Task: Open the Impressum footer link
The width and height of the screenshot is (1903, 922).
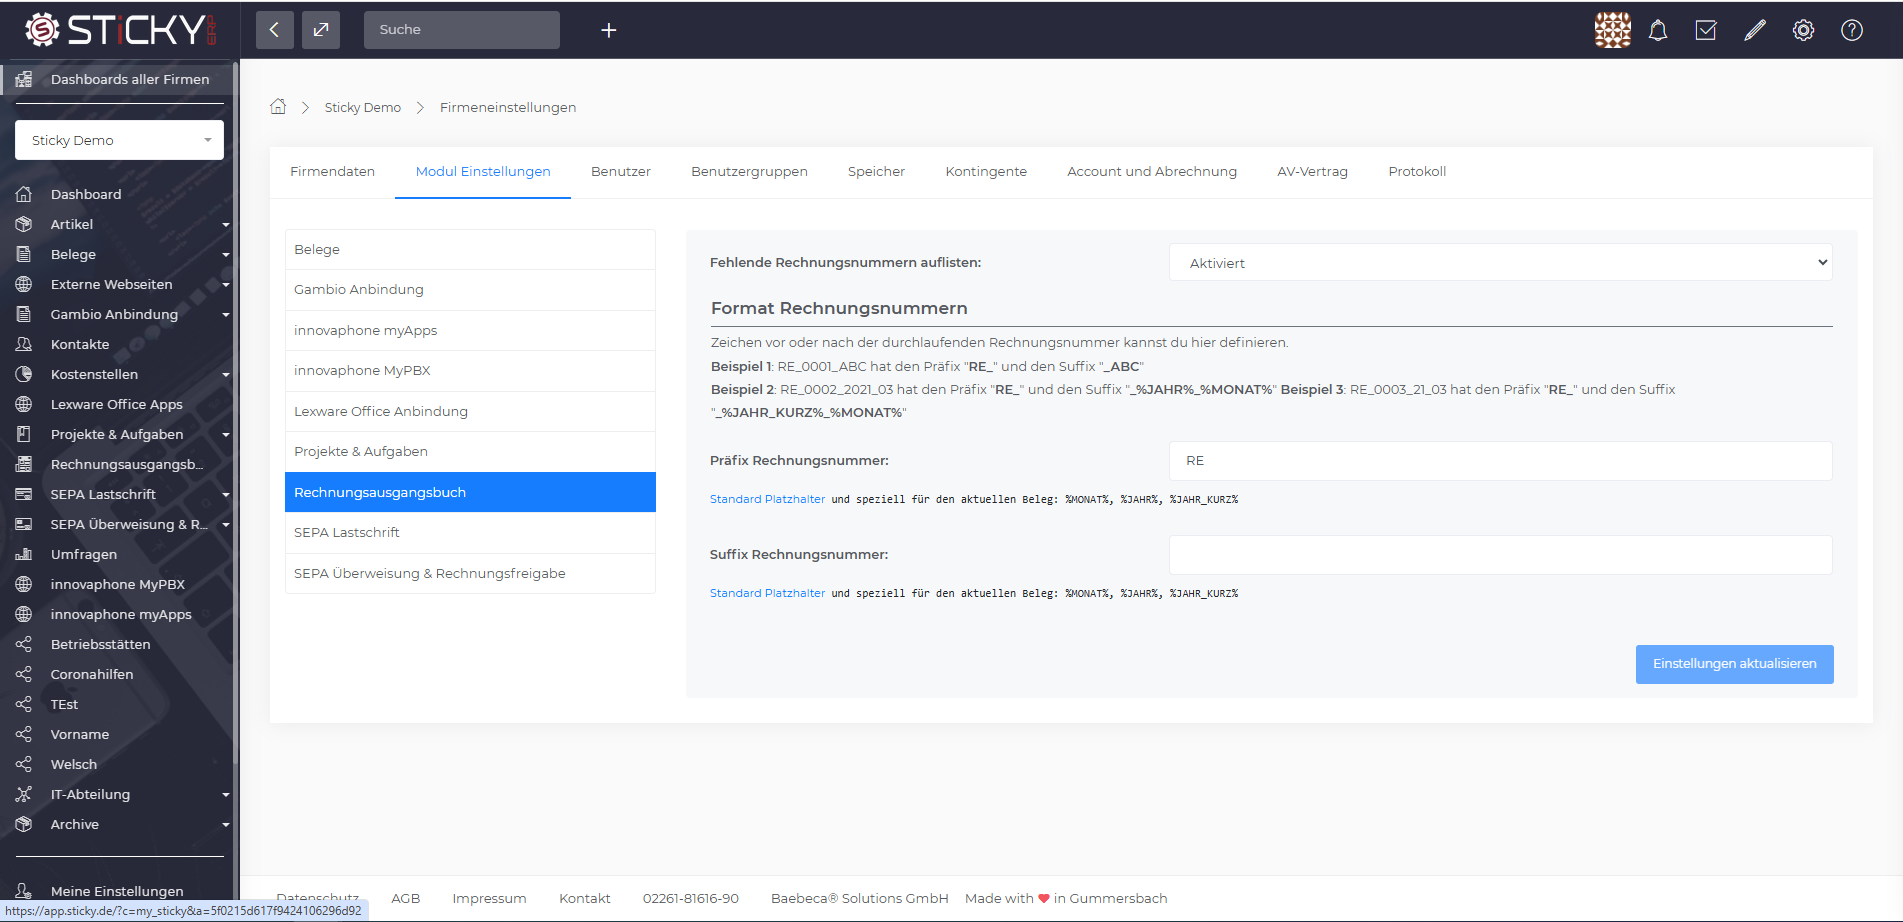Action: coord(489,898)
